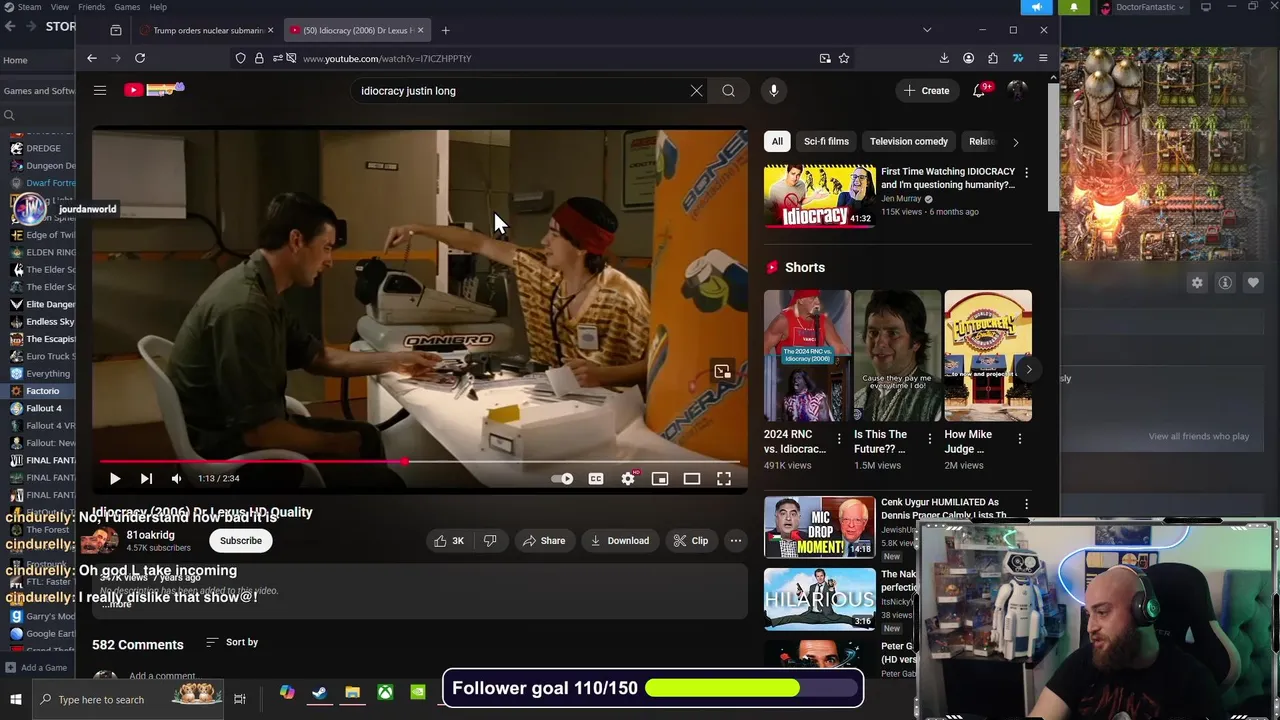Subscribe to the 81oakridg channel
This screenshot has width=1280, height=720.
[241, 541]
